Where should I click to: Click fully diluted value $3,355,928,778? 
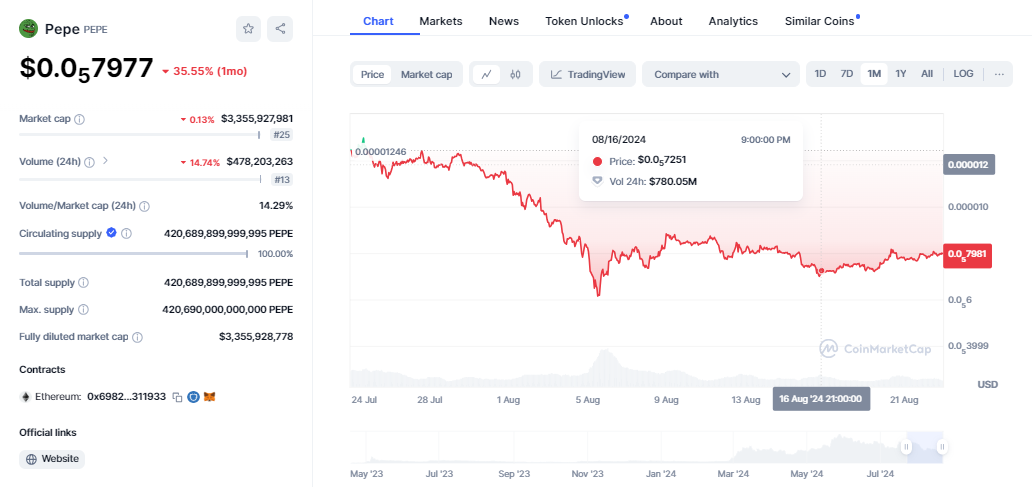pos(256,337)
